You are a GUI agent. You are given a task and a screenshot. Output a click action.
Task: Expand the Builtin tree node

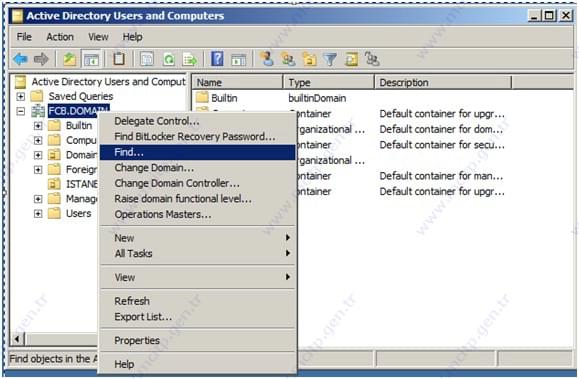[x=38, y=126]
